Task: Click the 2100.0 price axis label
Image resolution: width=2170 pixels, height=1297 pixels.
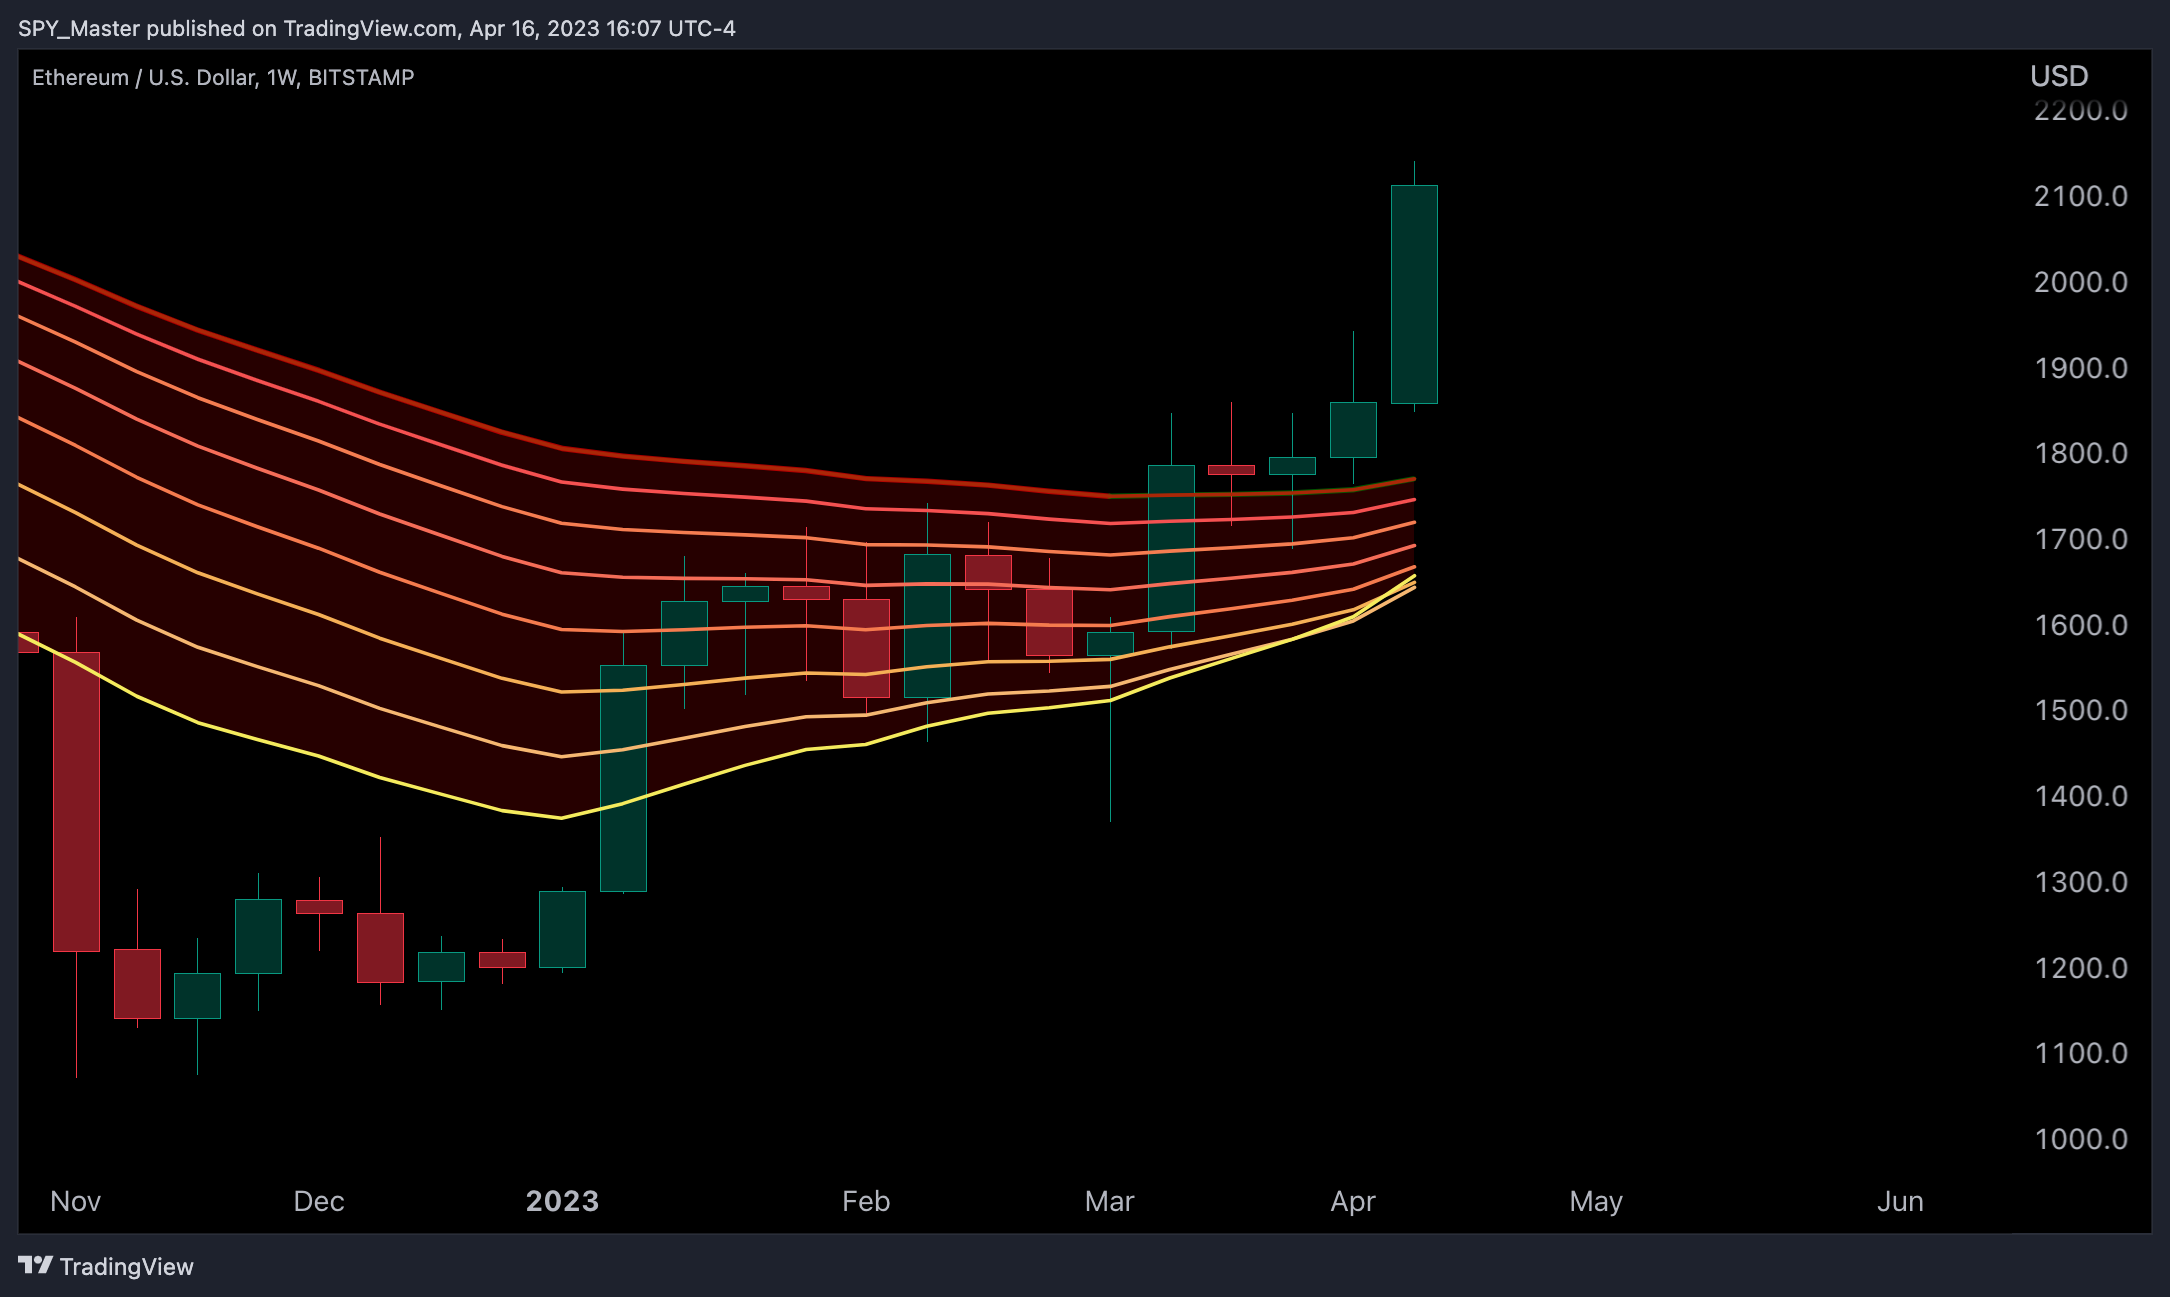Action: [2080, 196]
